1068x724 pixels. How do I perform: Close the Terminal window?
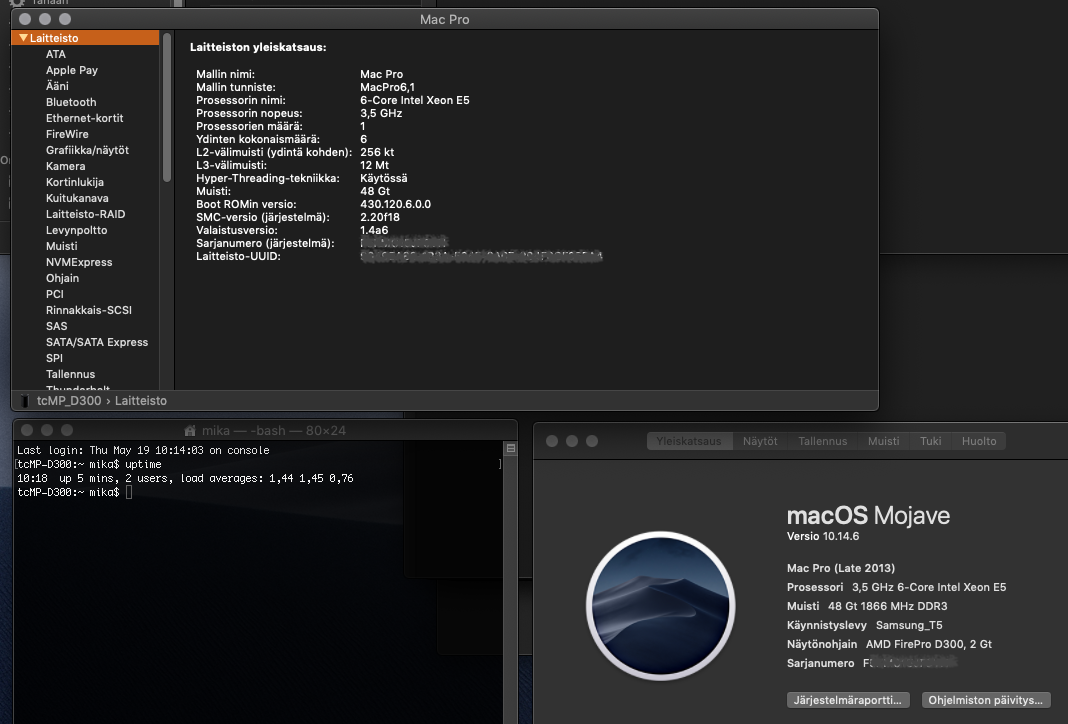pos(27,430)
